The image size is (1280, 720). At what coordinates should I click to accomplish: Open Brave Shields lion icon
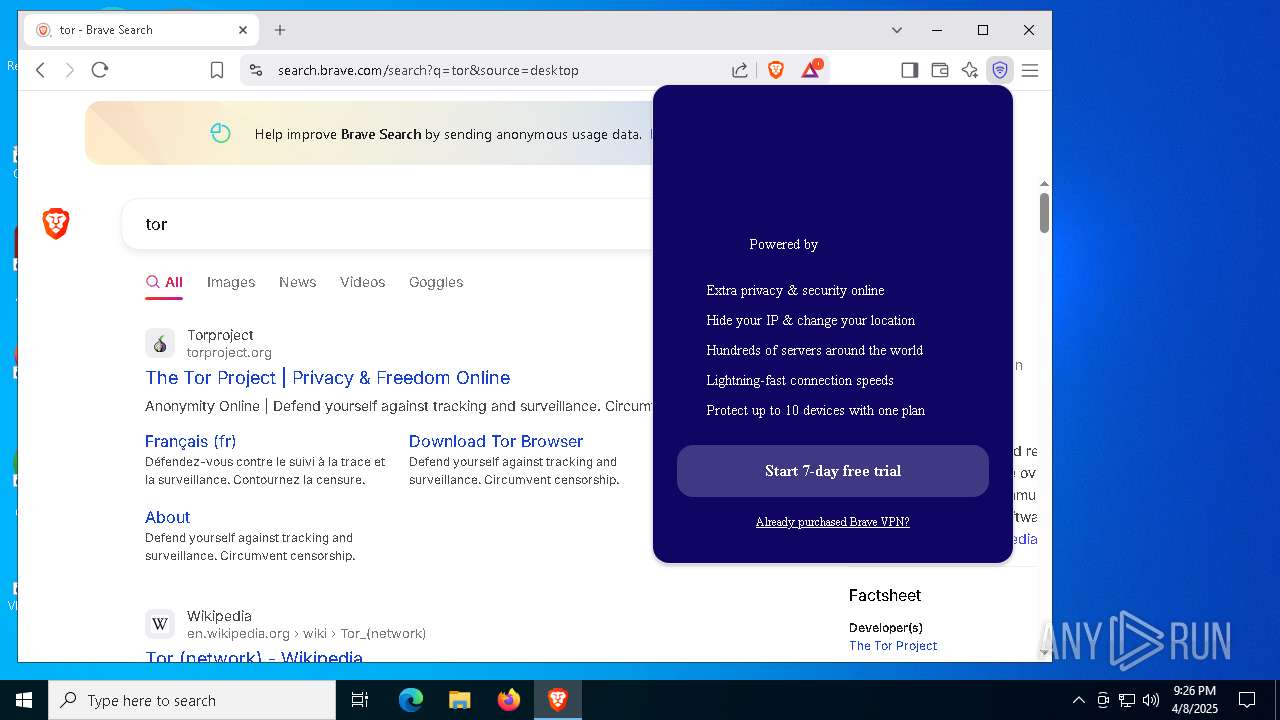(776, 70)
